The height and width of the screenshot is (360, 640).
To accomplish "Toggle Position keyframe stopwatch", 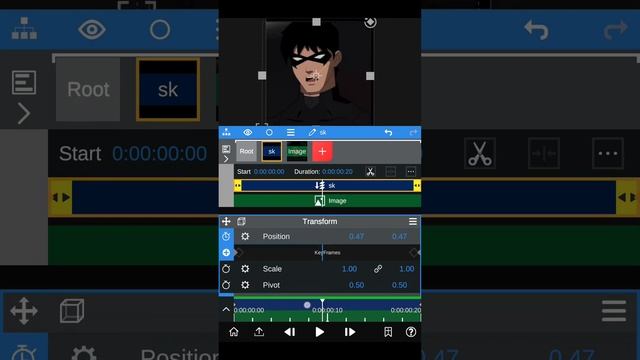I will (x=226, y=236).
